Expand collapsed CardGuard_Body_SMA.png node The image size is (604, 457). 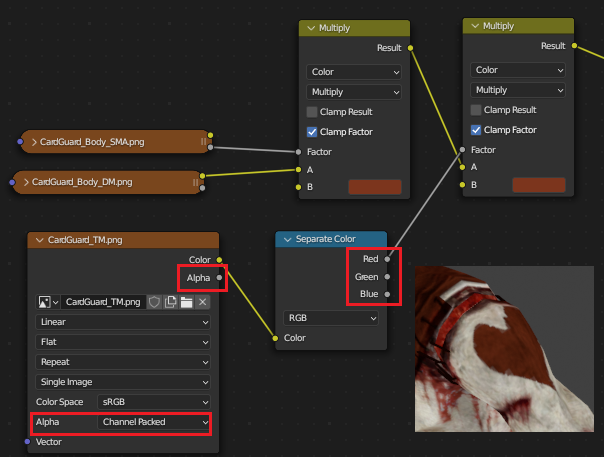tap(34, 142)
